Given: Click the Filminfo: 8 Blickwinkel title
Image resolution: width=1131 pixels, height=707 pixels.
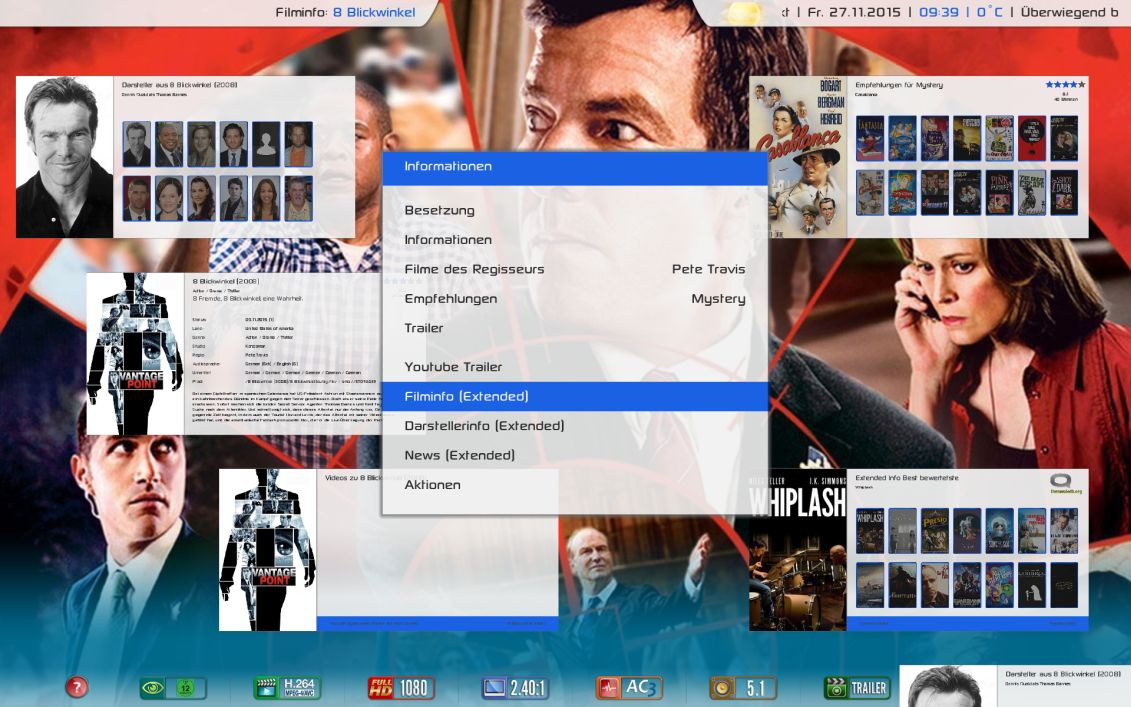Looking at the screenshot, I should pyautogui.click(x=346, y=12).
